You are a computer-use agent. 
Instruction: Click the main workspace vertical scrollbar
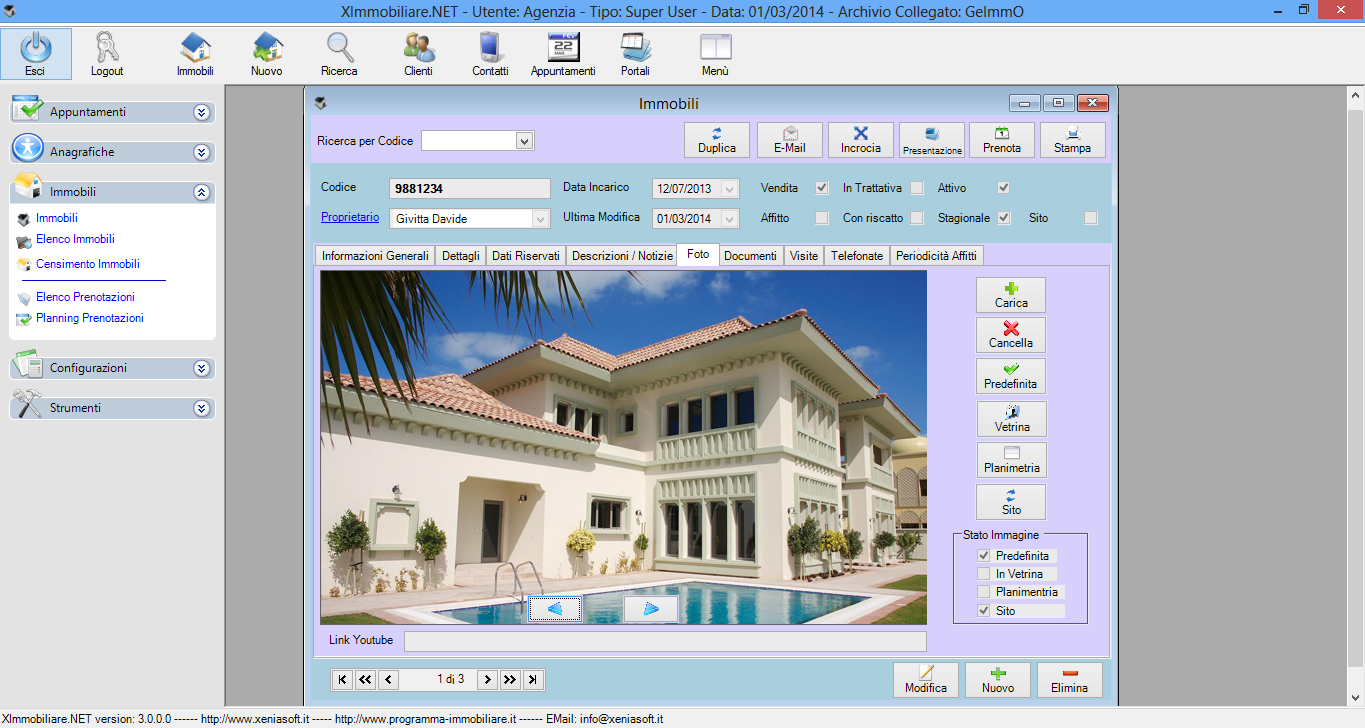tap(1356, 395)
